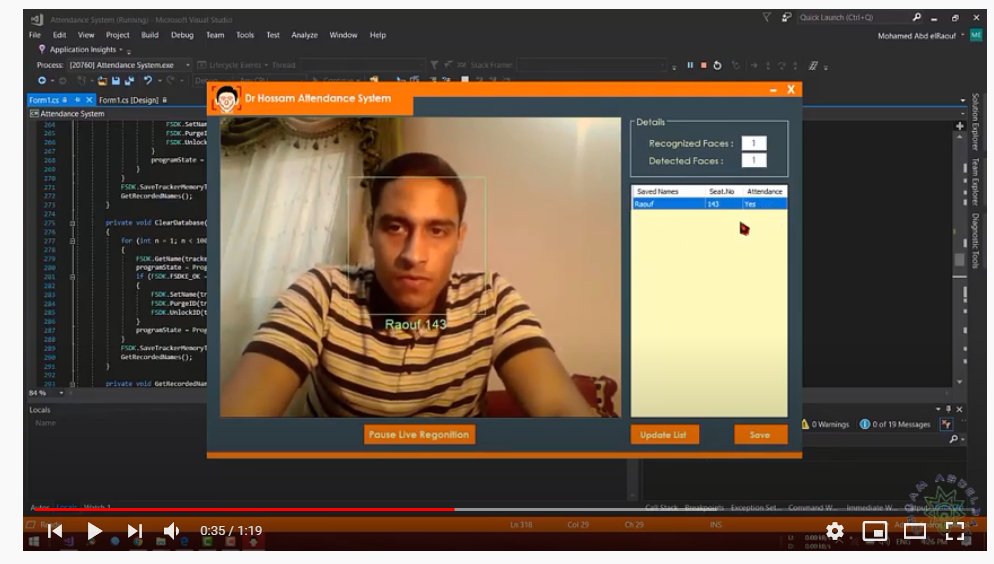Open the Analyze menu
Screen dimensions: 994x564
pos(306,35)
